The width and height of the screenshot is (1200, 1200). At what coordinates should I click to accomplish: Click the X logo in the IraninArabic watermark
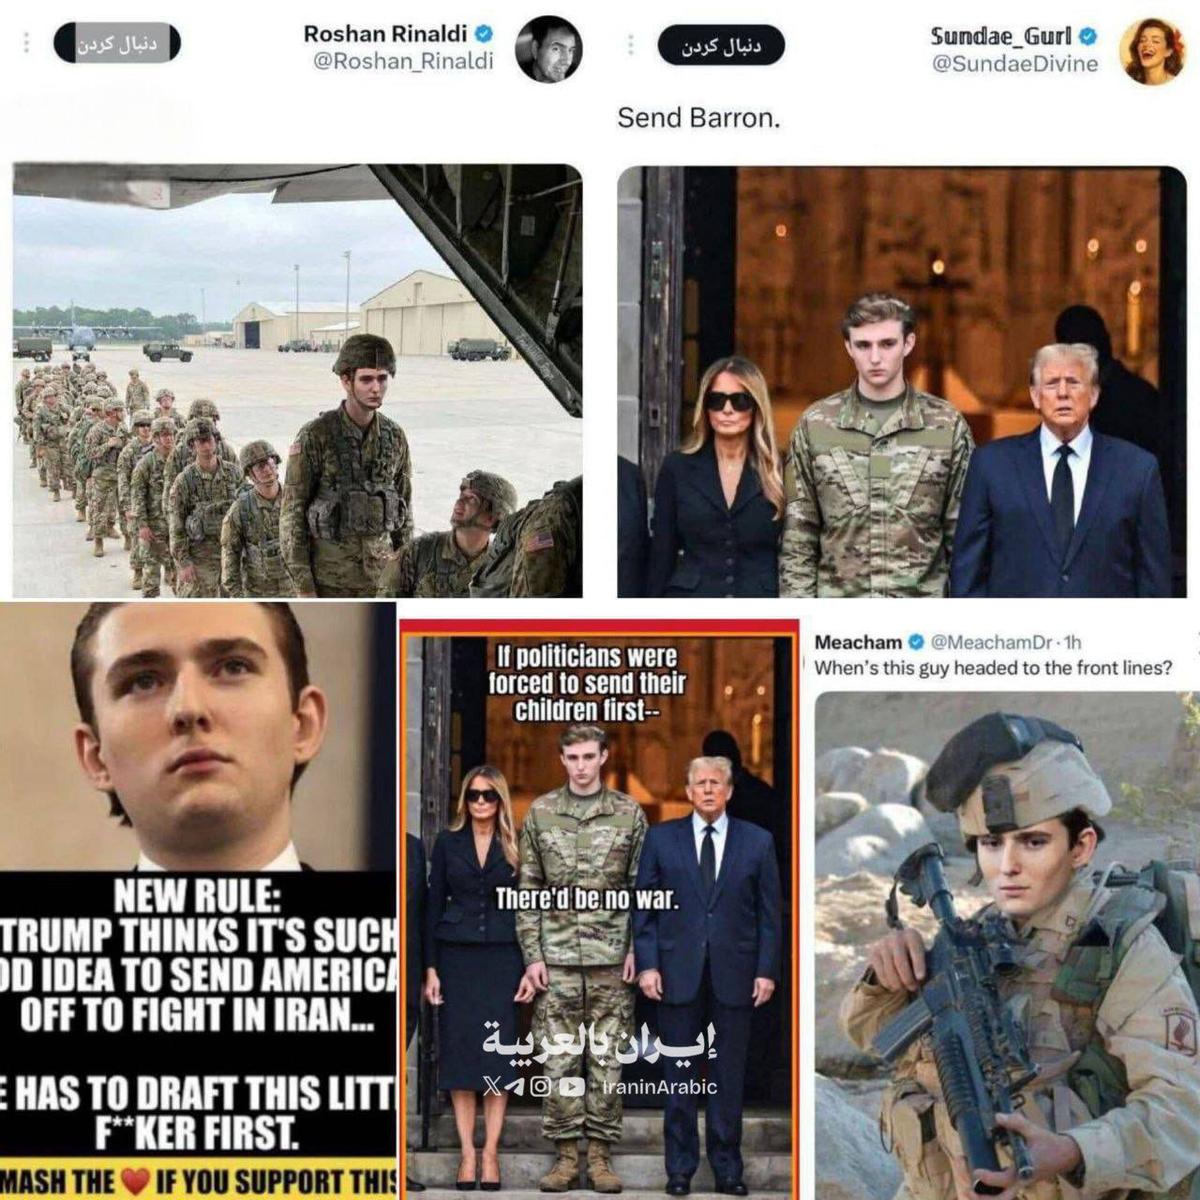(492, 1087)
